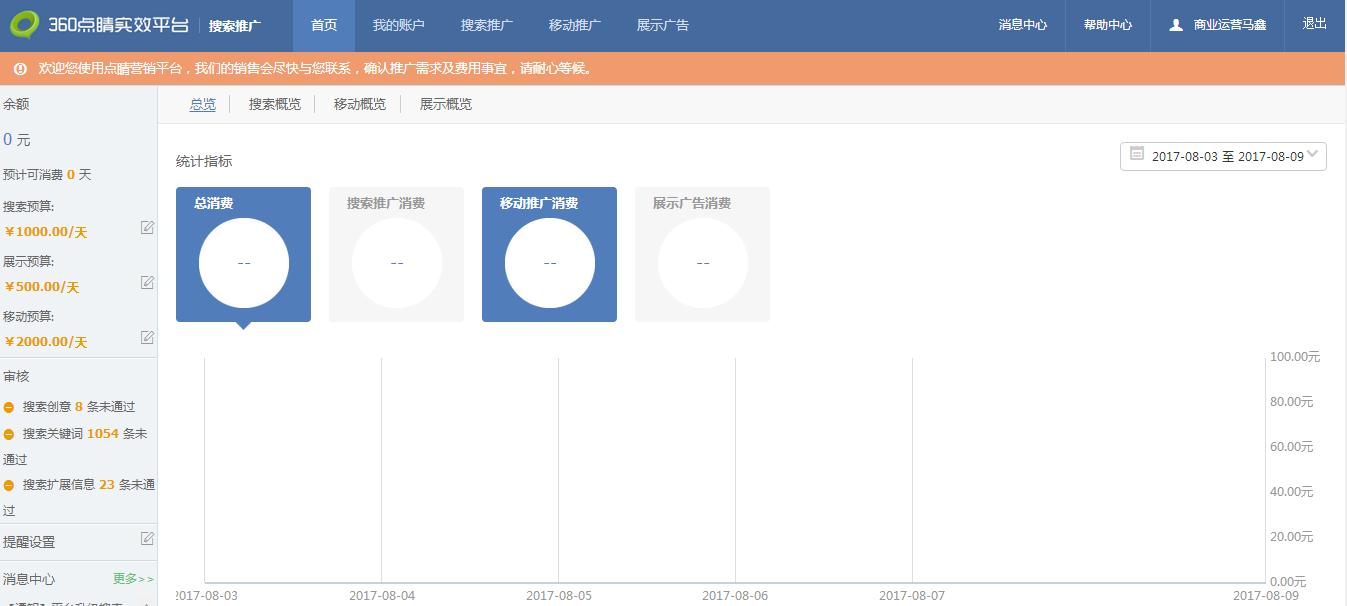Click edit icon next to 展示预算

(147, 282)
